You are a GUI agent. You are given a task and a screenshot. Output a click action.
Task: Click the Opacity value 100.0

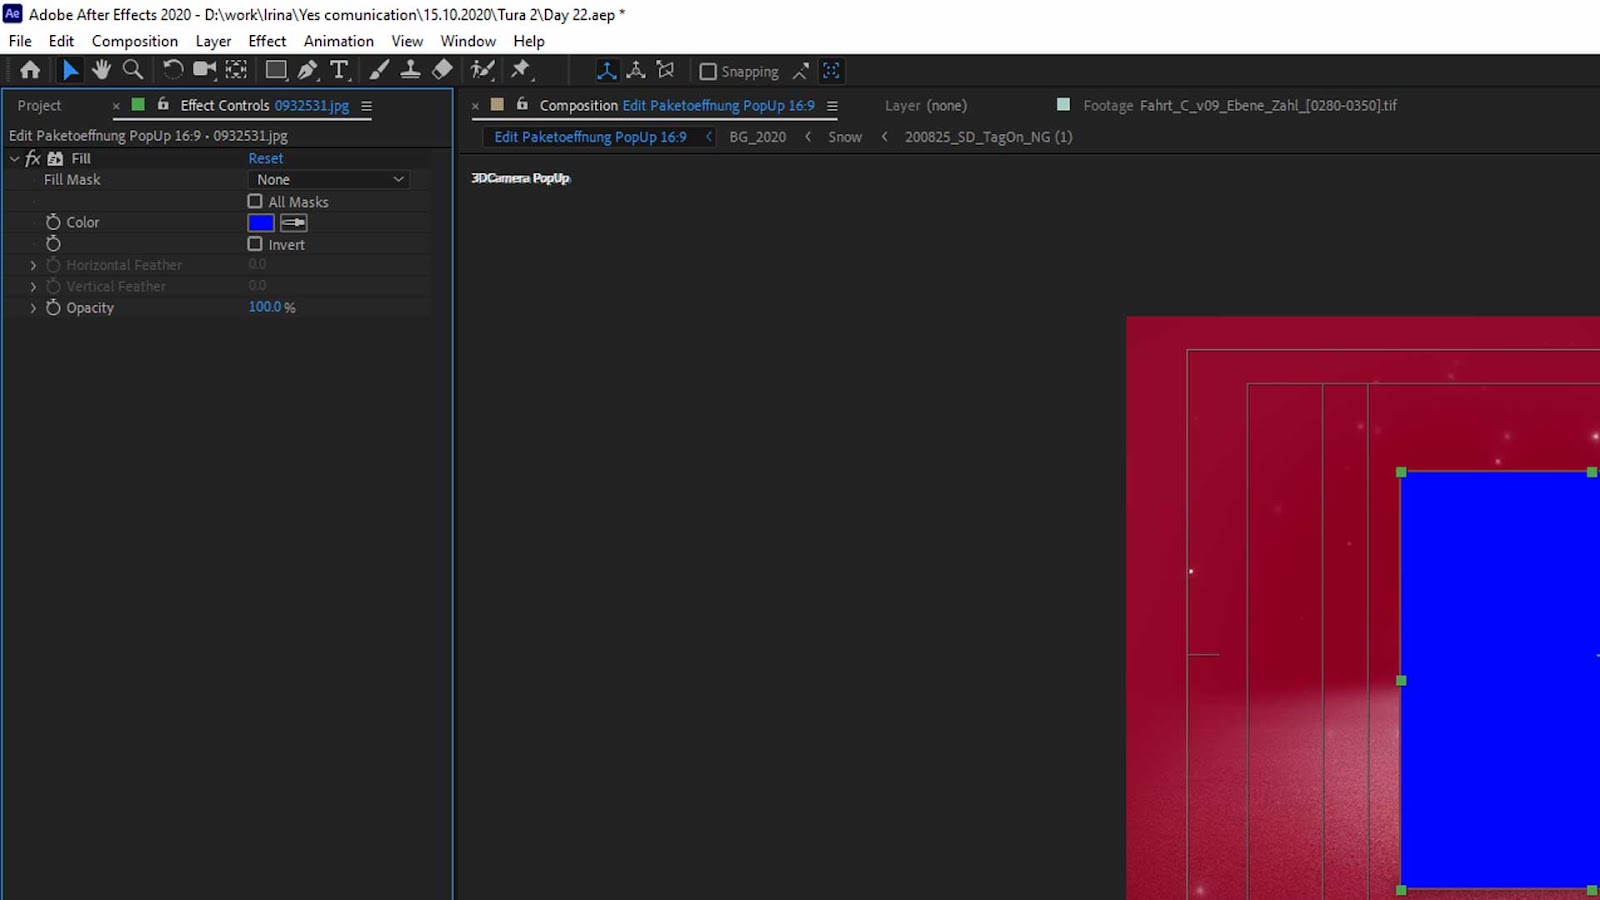click(265, 307)
